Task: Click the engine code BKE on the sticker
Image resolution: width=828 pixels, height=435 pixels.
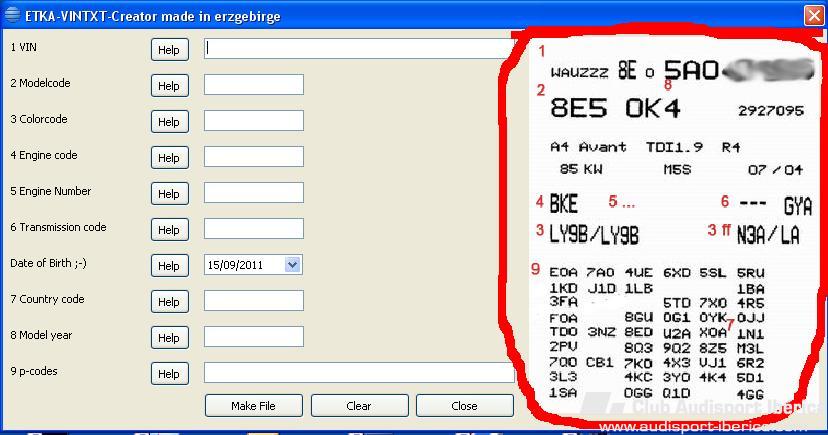Action: tap(563, 204)
